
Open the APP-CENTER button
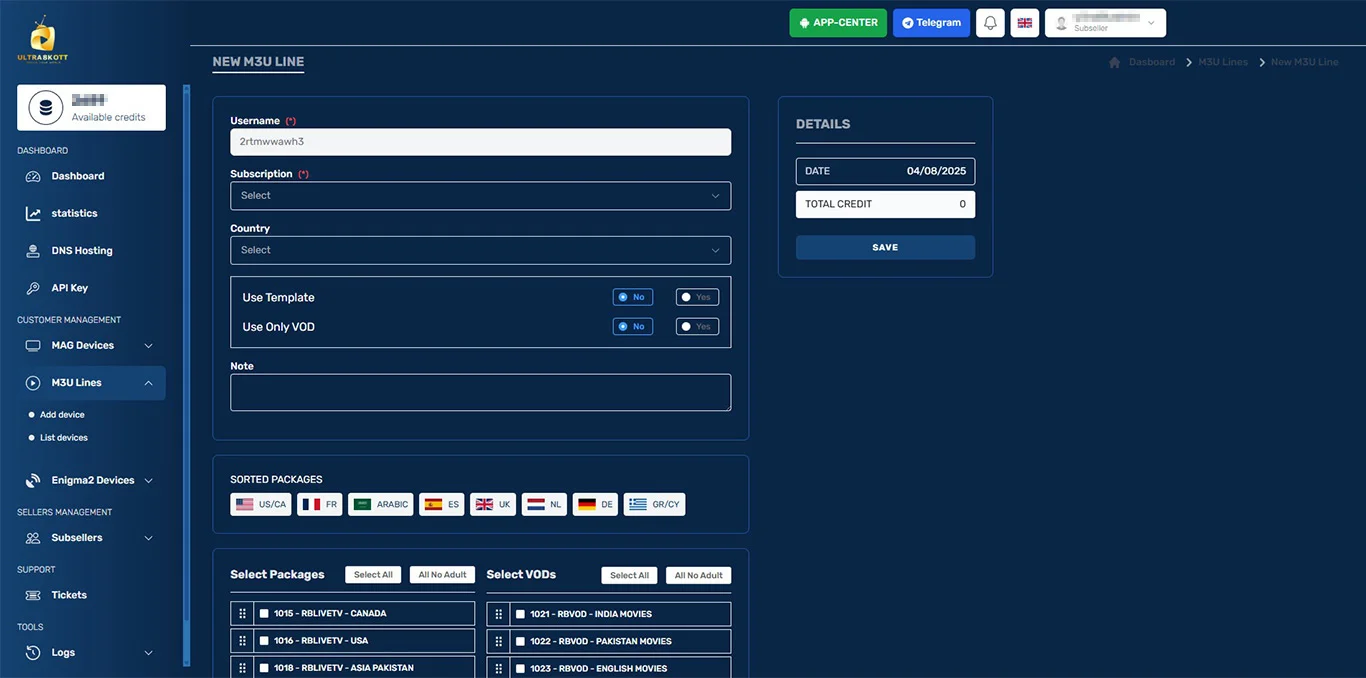[837, 23]
